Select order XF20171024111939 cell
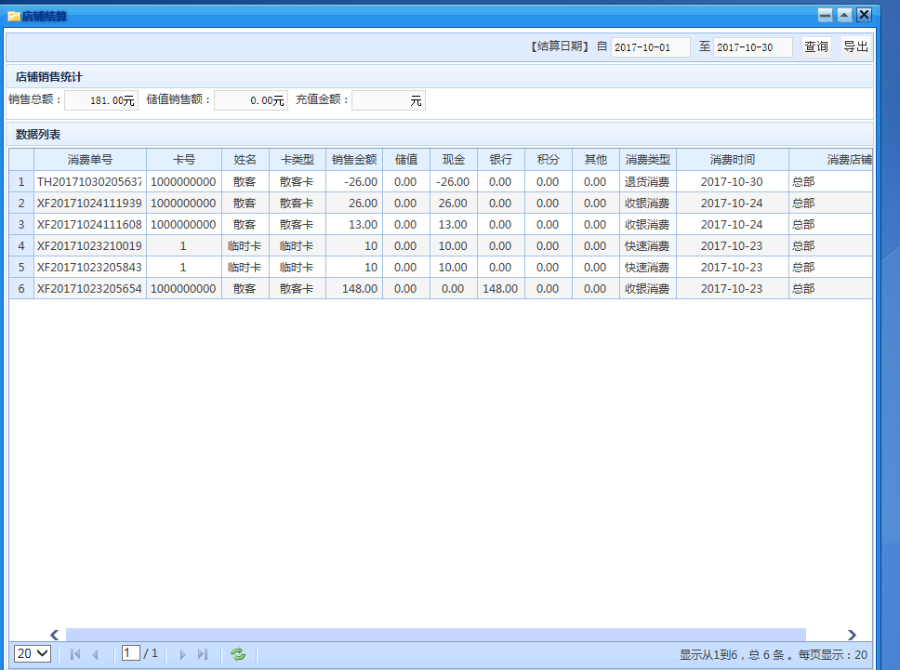900x670 pixels. (x=90, y=203)
